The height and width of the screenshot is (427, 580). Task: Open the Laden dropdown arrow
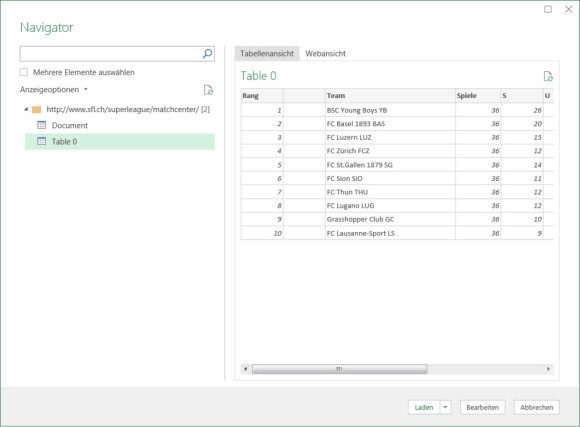coord(445,407)
